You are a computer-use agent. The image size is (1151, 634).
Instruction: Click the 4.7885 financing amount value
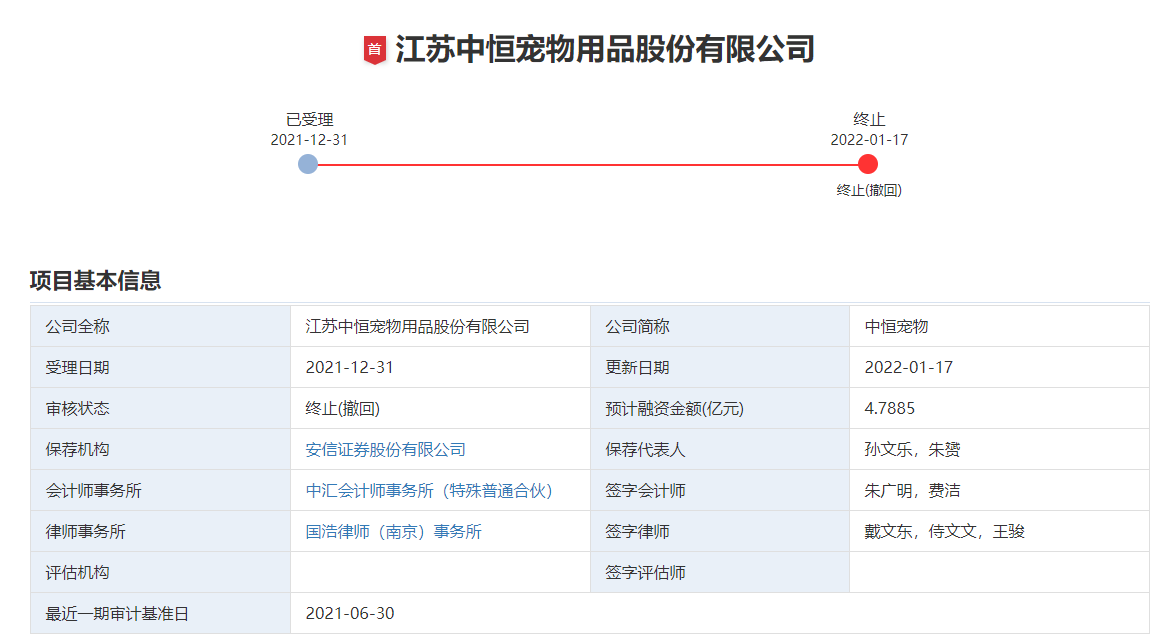pos(890,409)
